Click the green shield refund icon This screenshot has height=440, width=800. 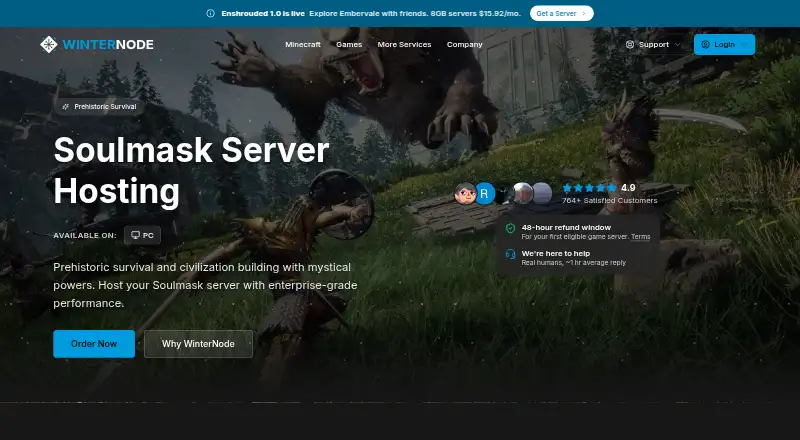pos(510,228)
